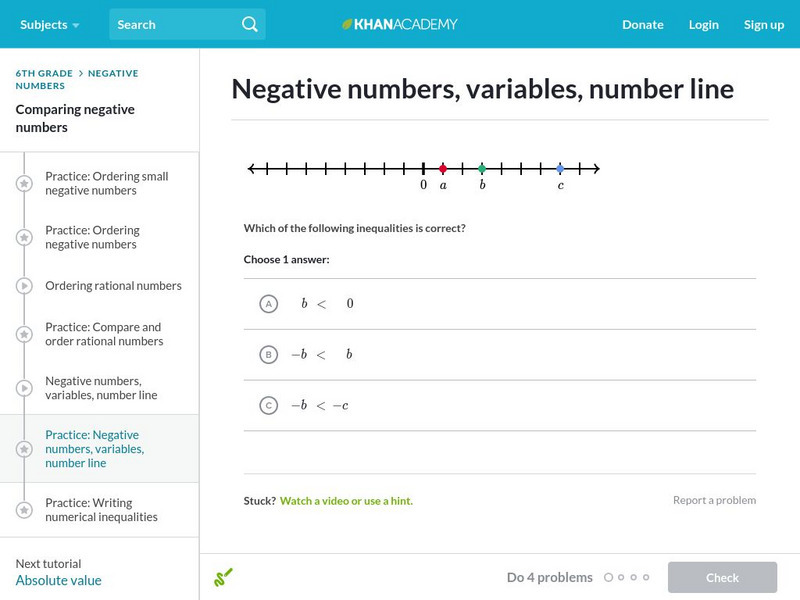Viewport: 800px width, 600px height.
Task: Click star icon beside Ordering small negative numbers
Action: coord(24,184)
